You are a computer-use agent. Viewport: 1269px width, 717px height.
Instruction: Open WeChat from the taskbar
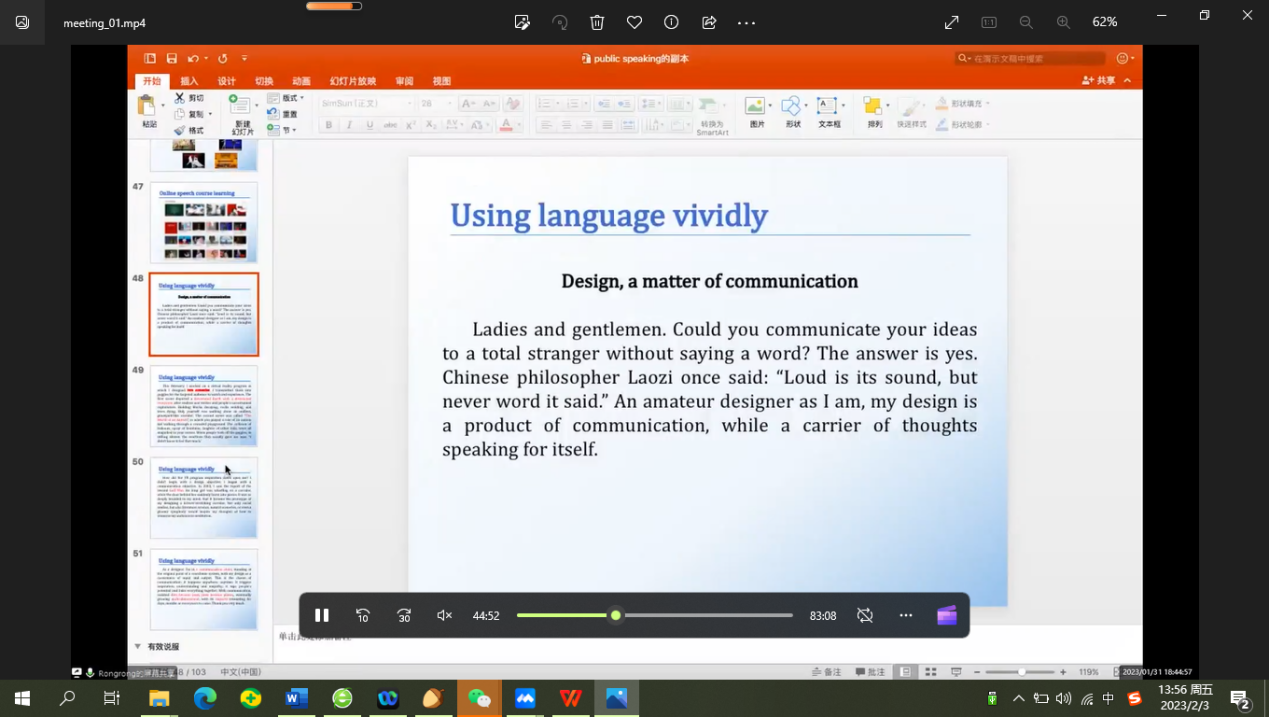[479, 698]
